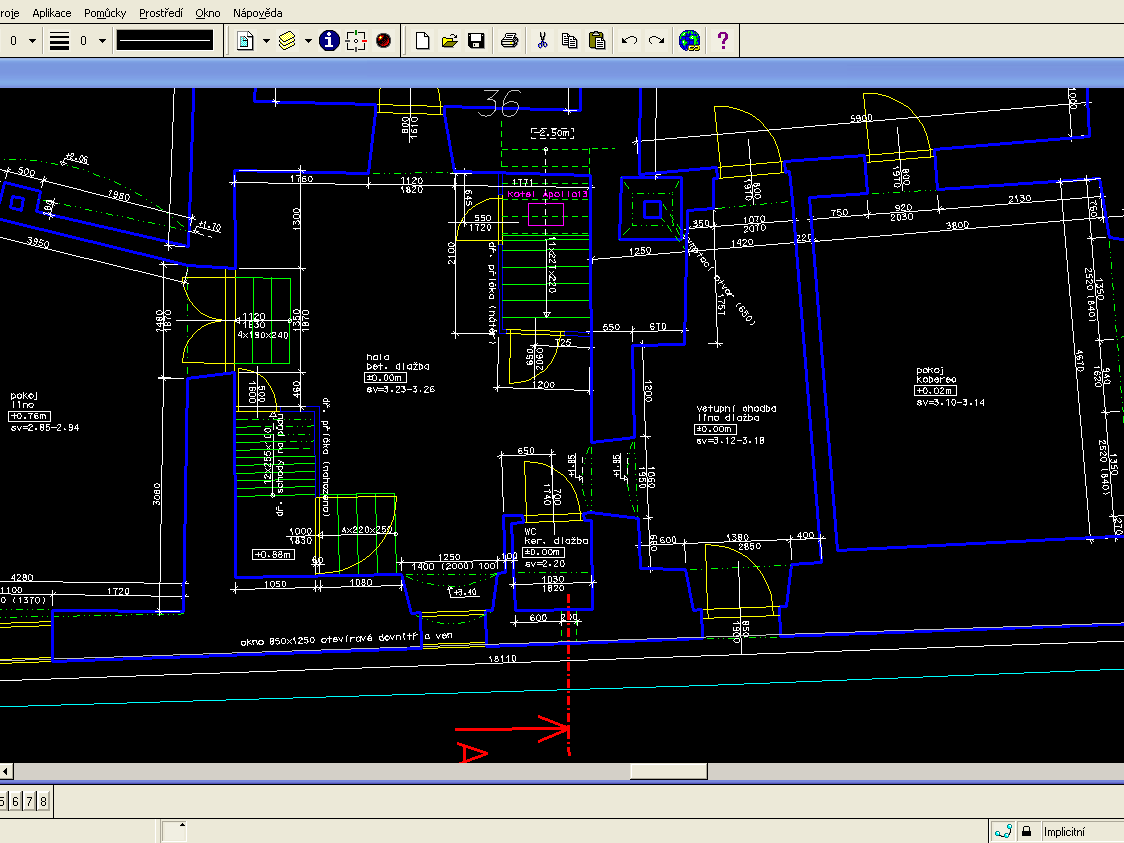Activate the snap target crosshair icon

356,41
